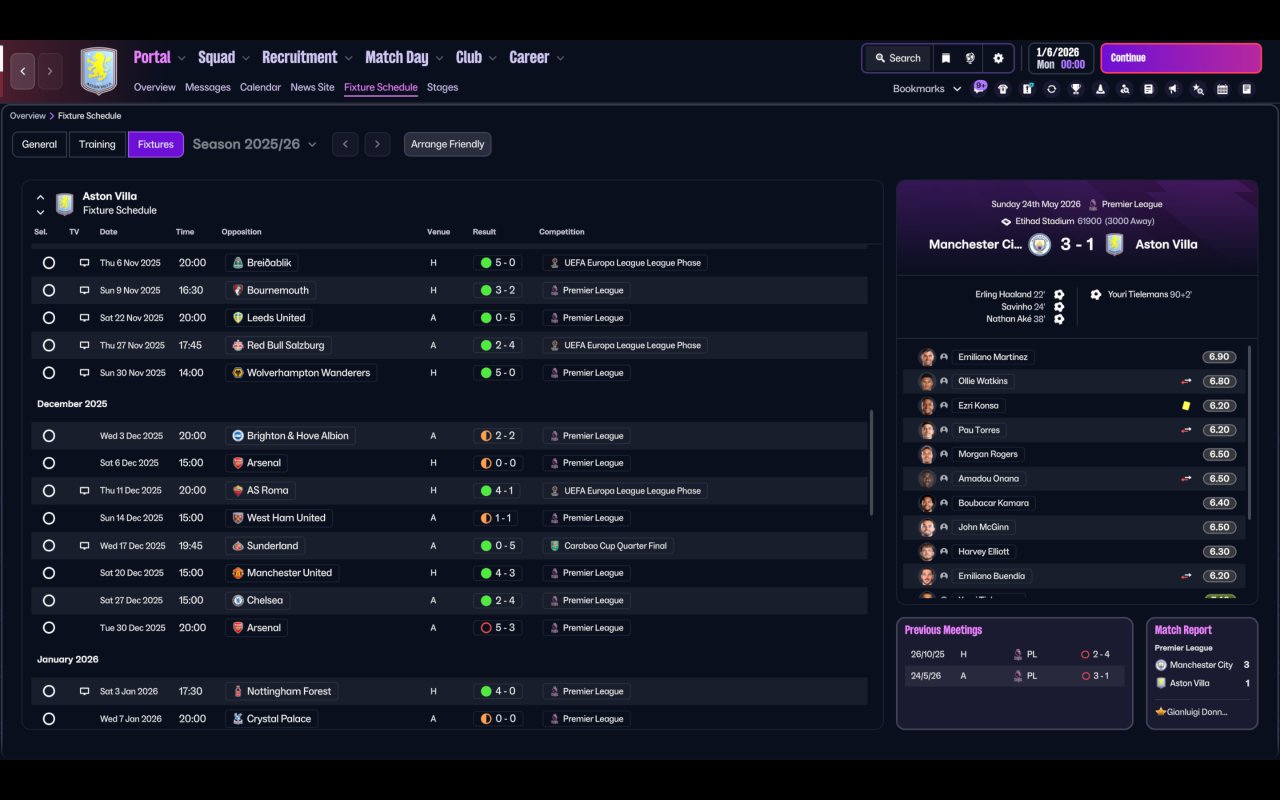The height and width of the screenshot is (800, 1280).
Task: Open settings gear icon in top bar
Action: point(998,58)
